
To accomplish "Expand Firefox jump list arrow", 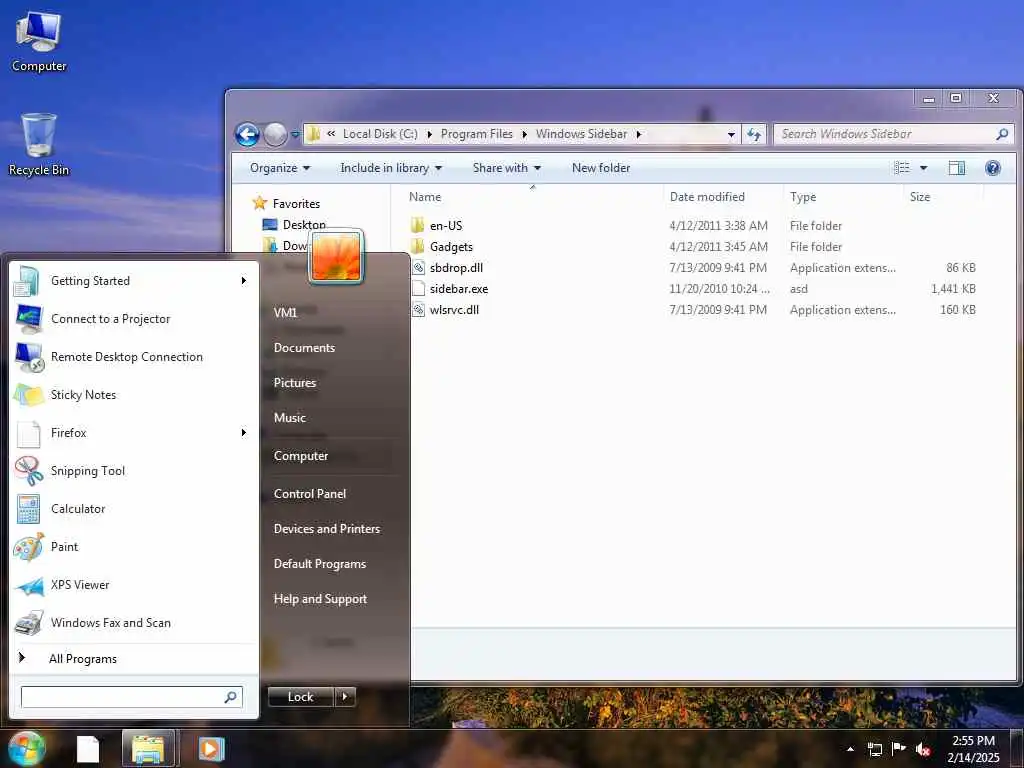I will tap(244, 432).
